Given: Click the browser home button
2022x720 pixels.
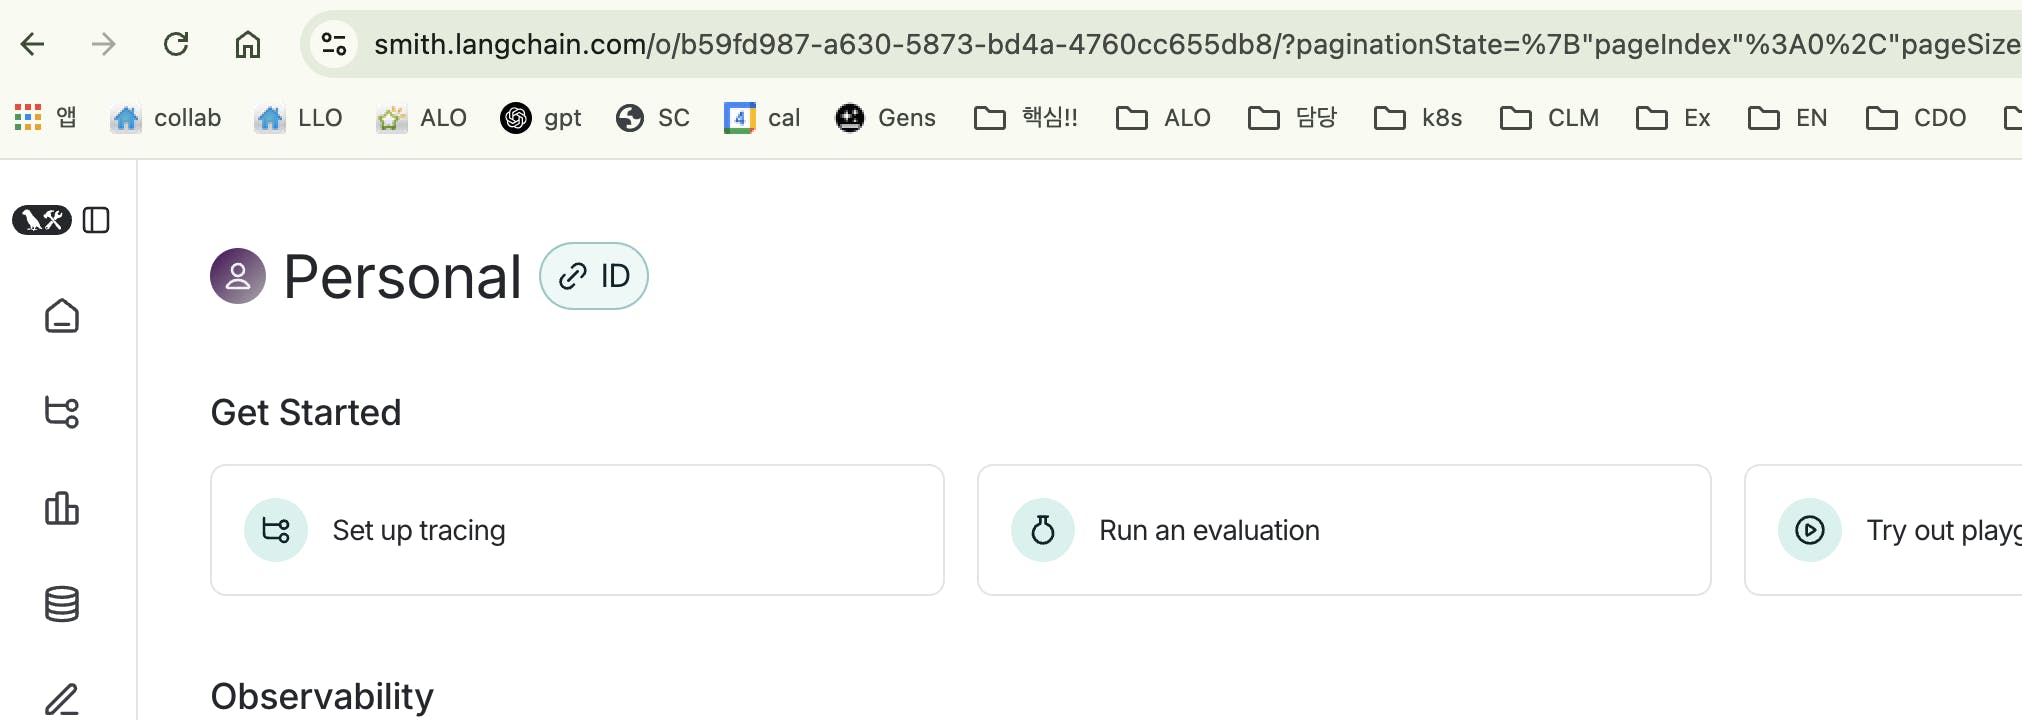Looking at the screenshot, I should coord(248,44).
